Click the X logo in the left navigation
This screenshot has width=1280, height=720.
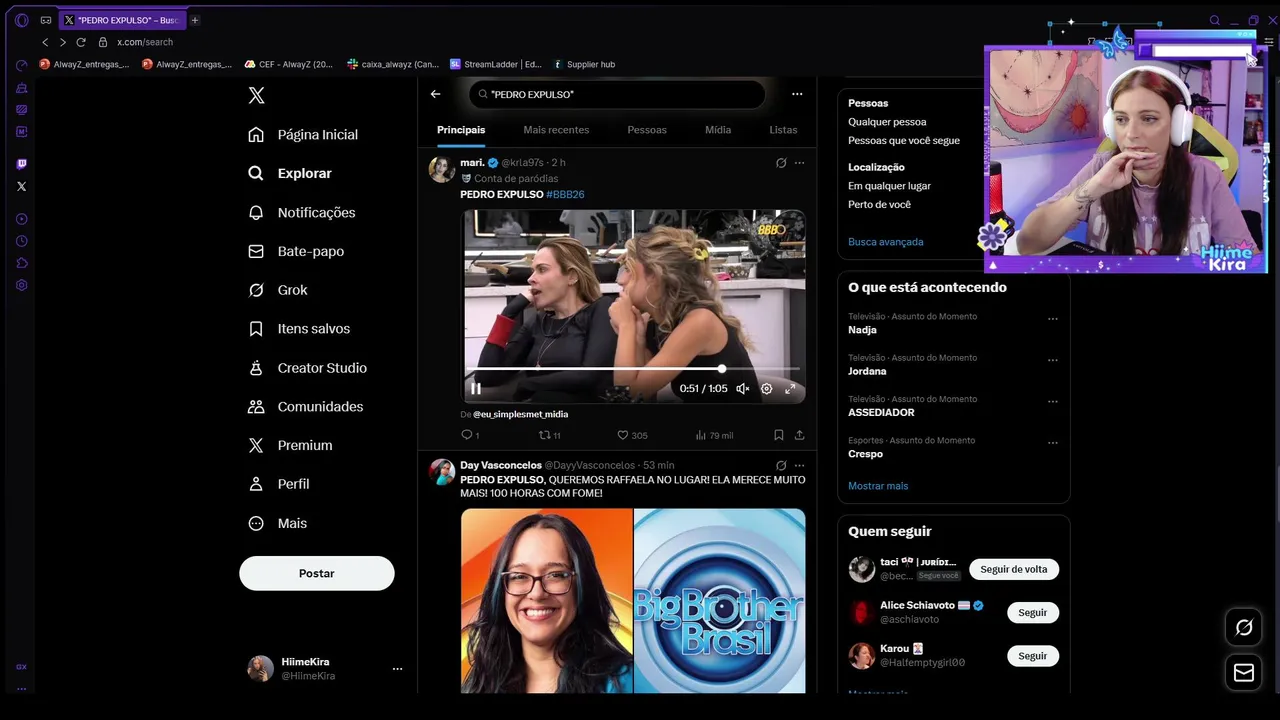coord(256,95)
